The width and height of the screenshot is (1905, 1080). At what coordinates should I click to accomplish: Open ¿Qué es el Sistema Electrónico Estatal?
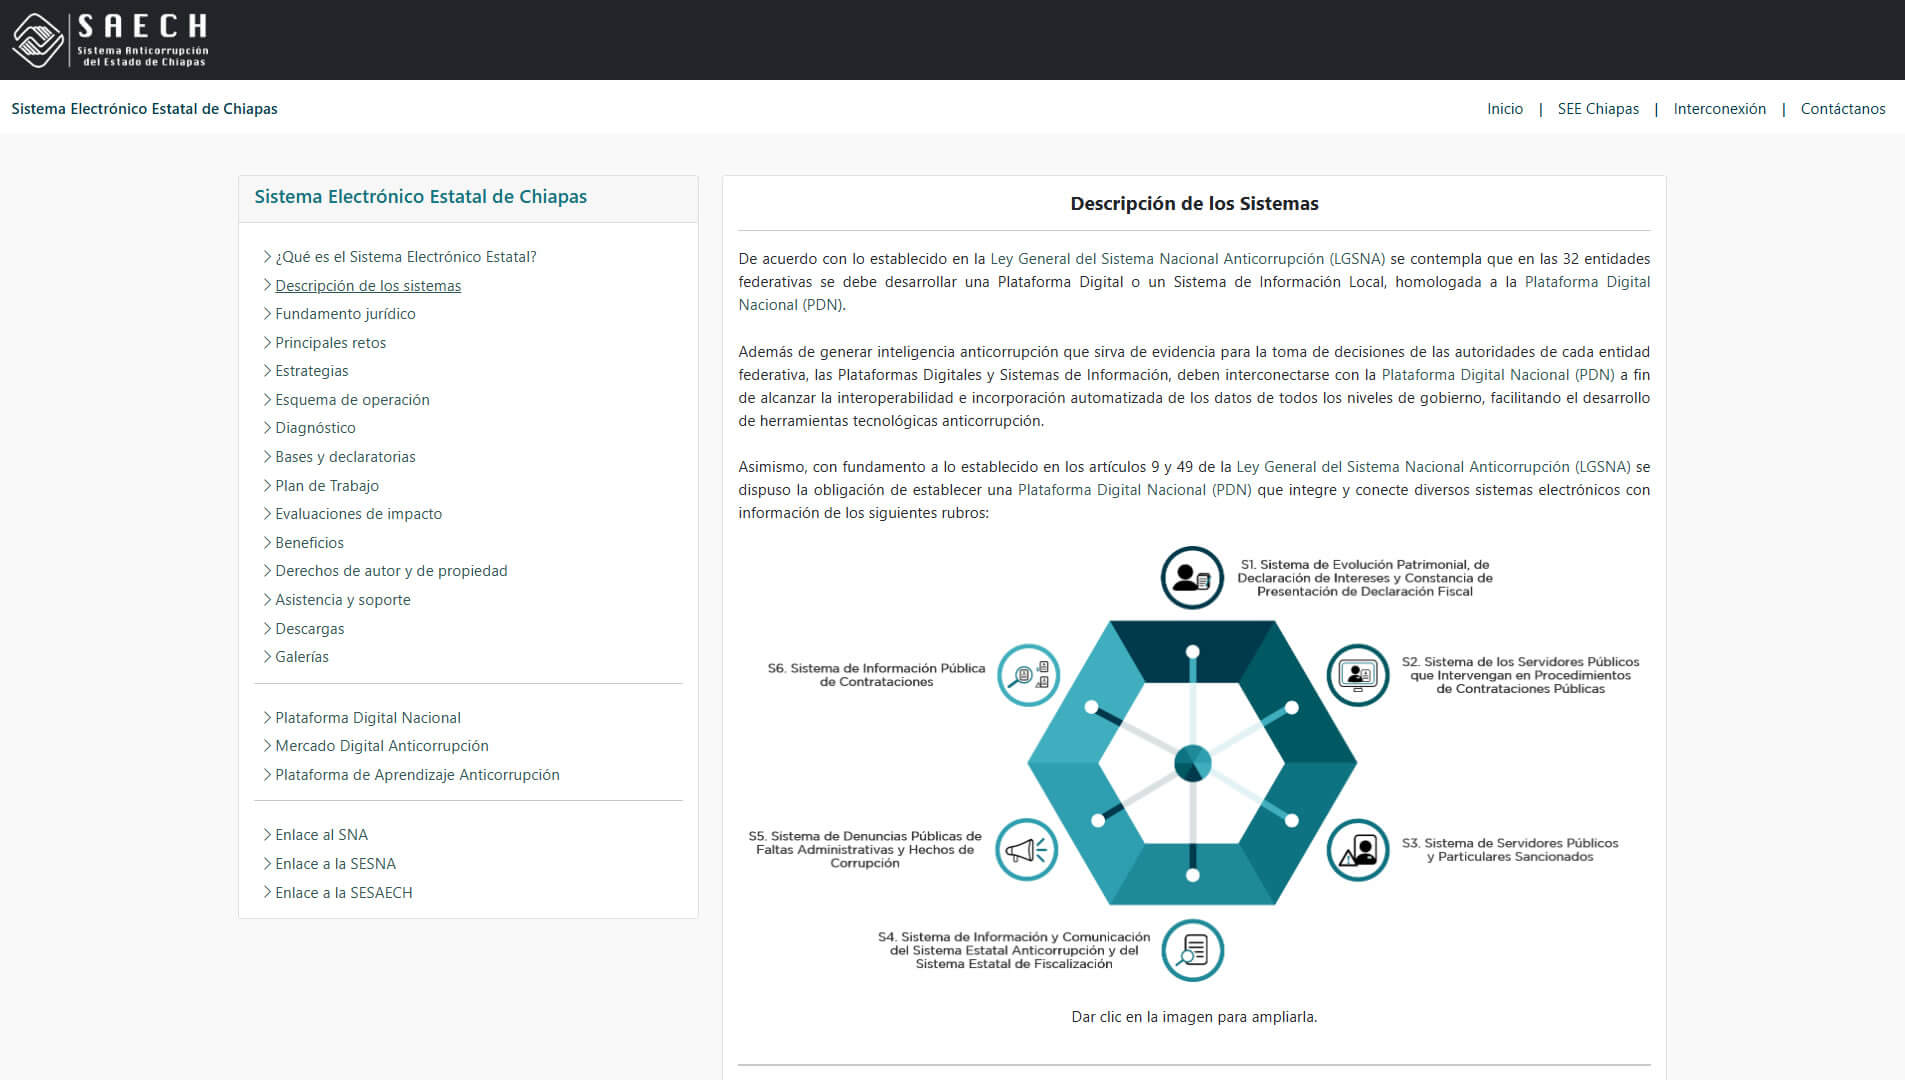[406, 257]
